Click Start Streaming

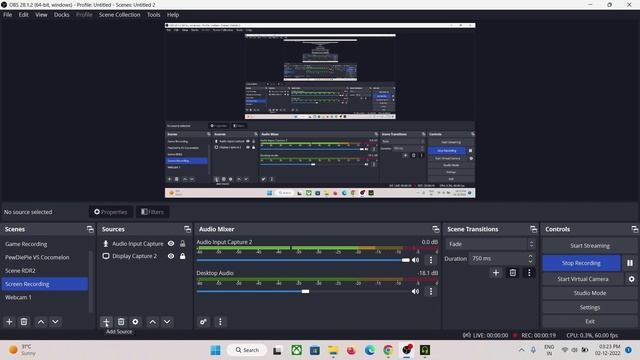click(590, 246)
